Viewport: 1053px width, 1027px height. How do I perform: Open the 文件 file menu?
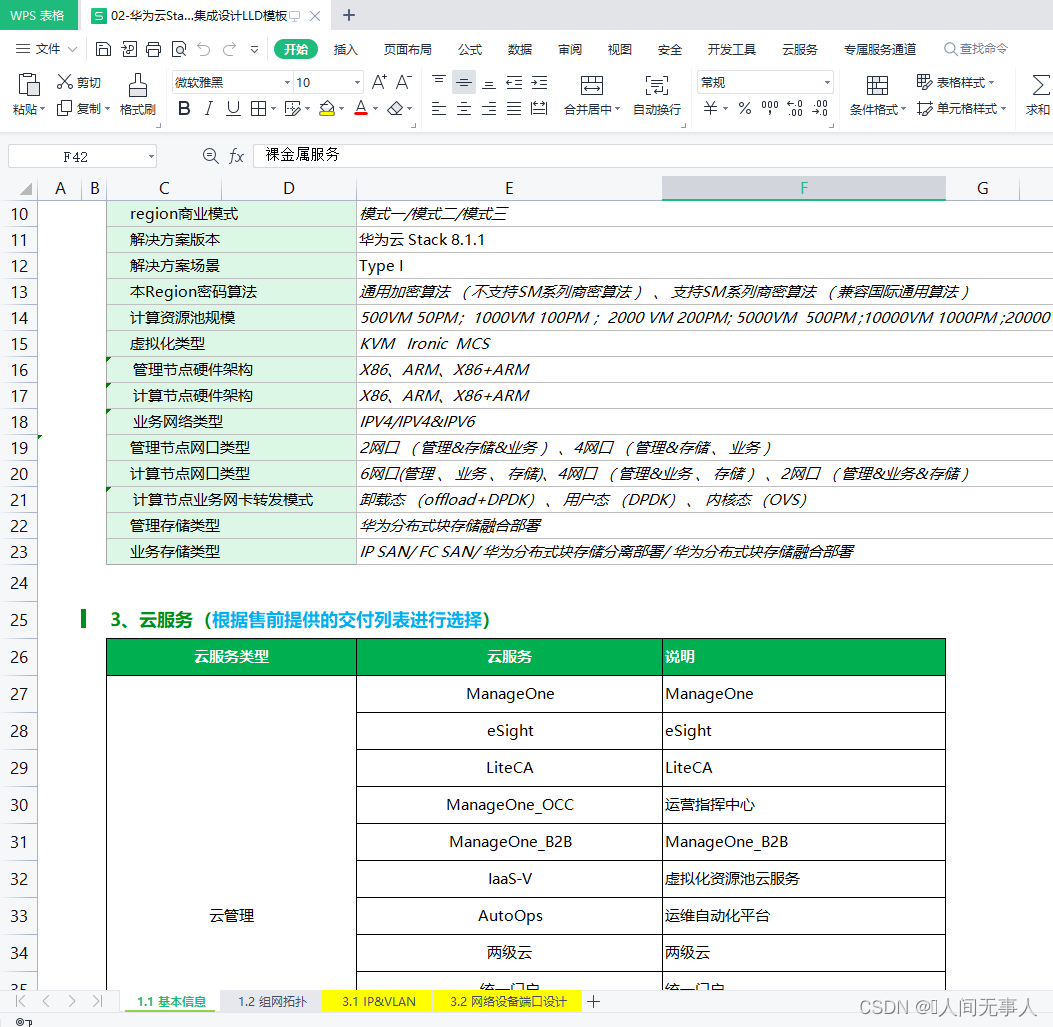click(x=47, y=49)
